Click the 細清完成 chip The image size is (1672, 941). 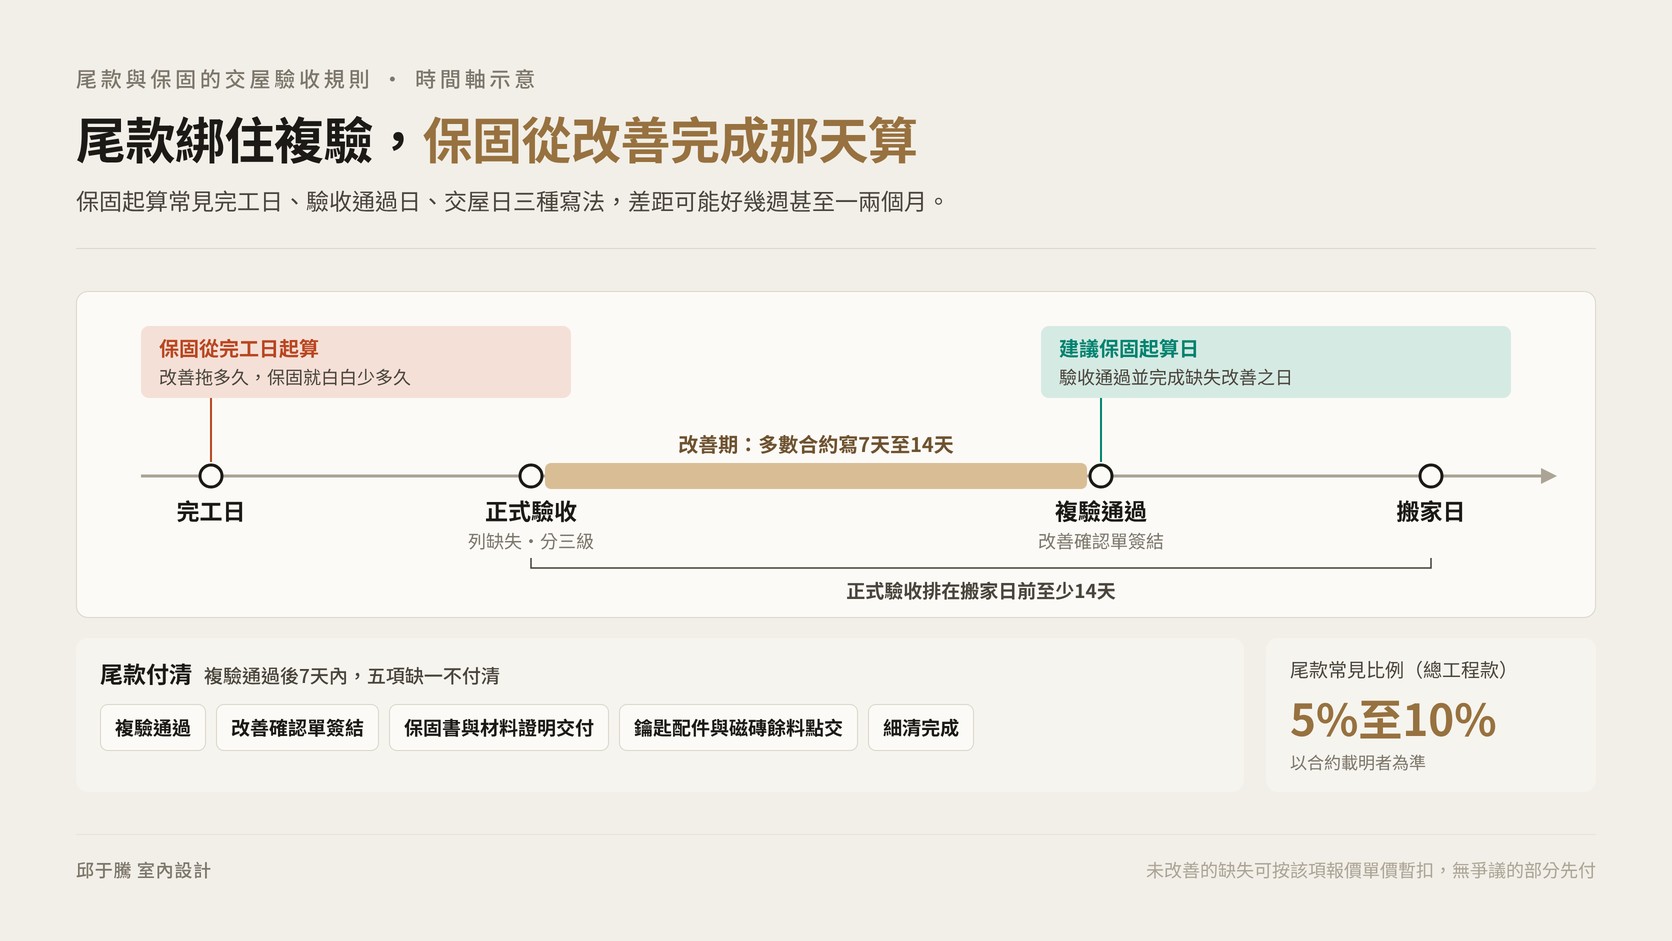click(x=921, y=728)
